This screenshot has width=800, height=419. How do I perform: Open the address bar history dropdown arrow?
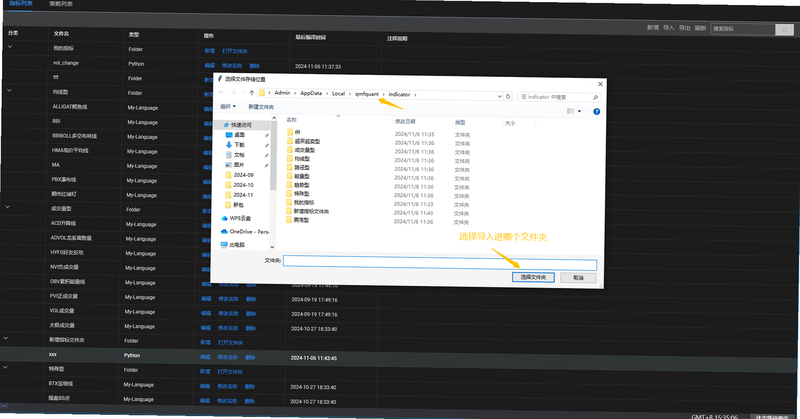(499, 96)
